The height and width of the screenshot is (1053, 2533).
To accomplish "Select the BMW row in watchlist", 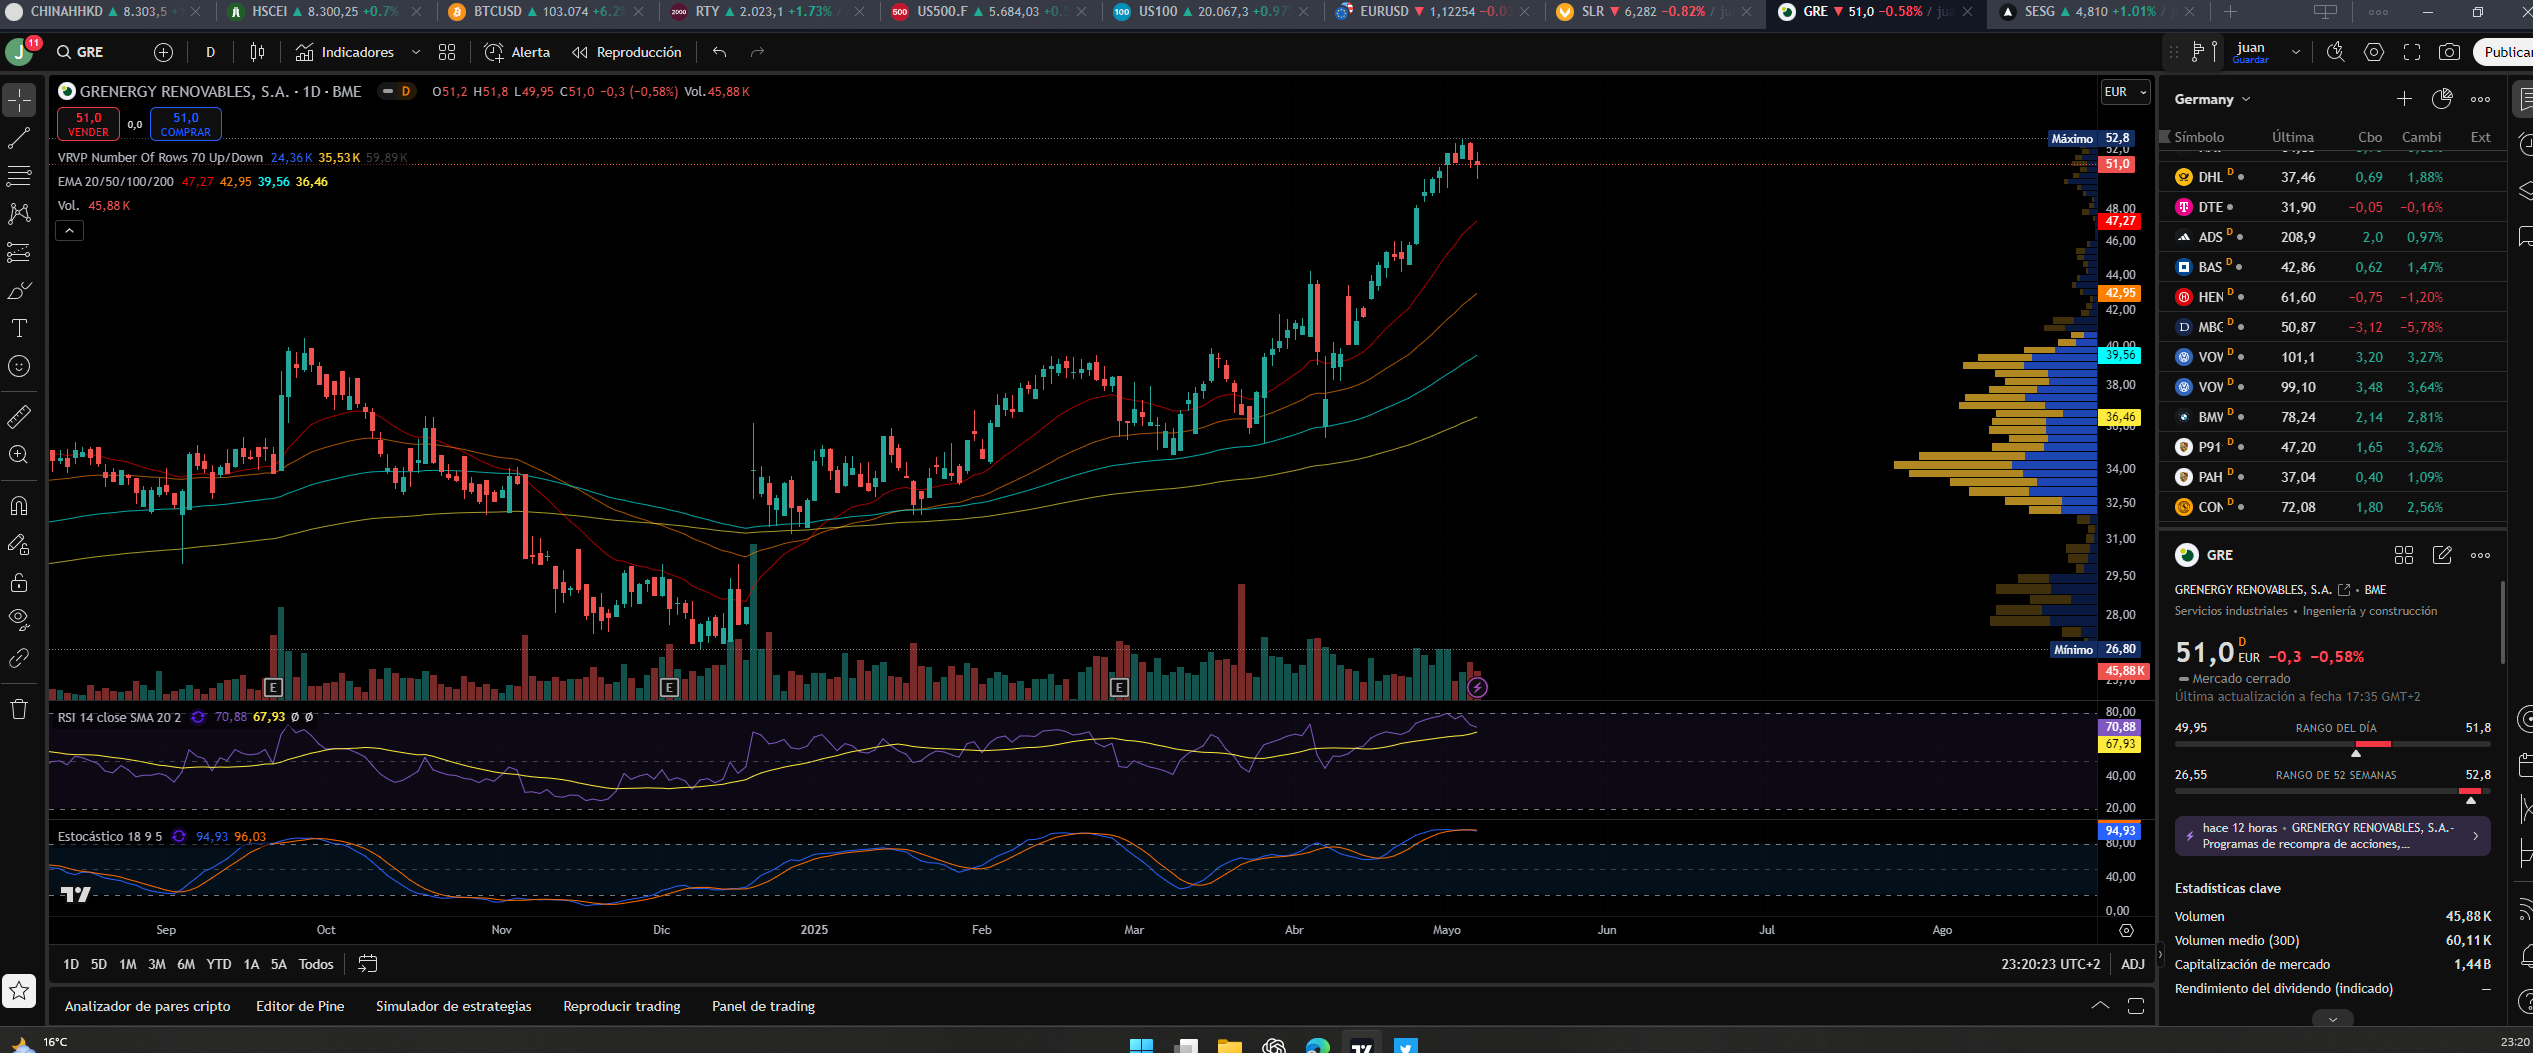I will click(x=2332, y=417).
